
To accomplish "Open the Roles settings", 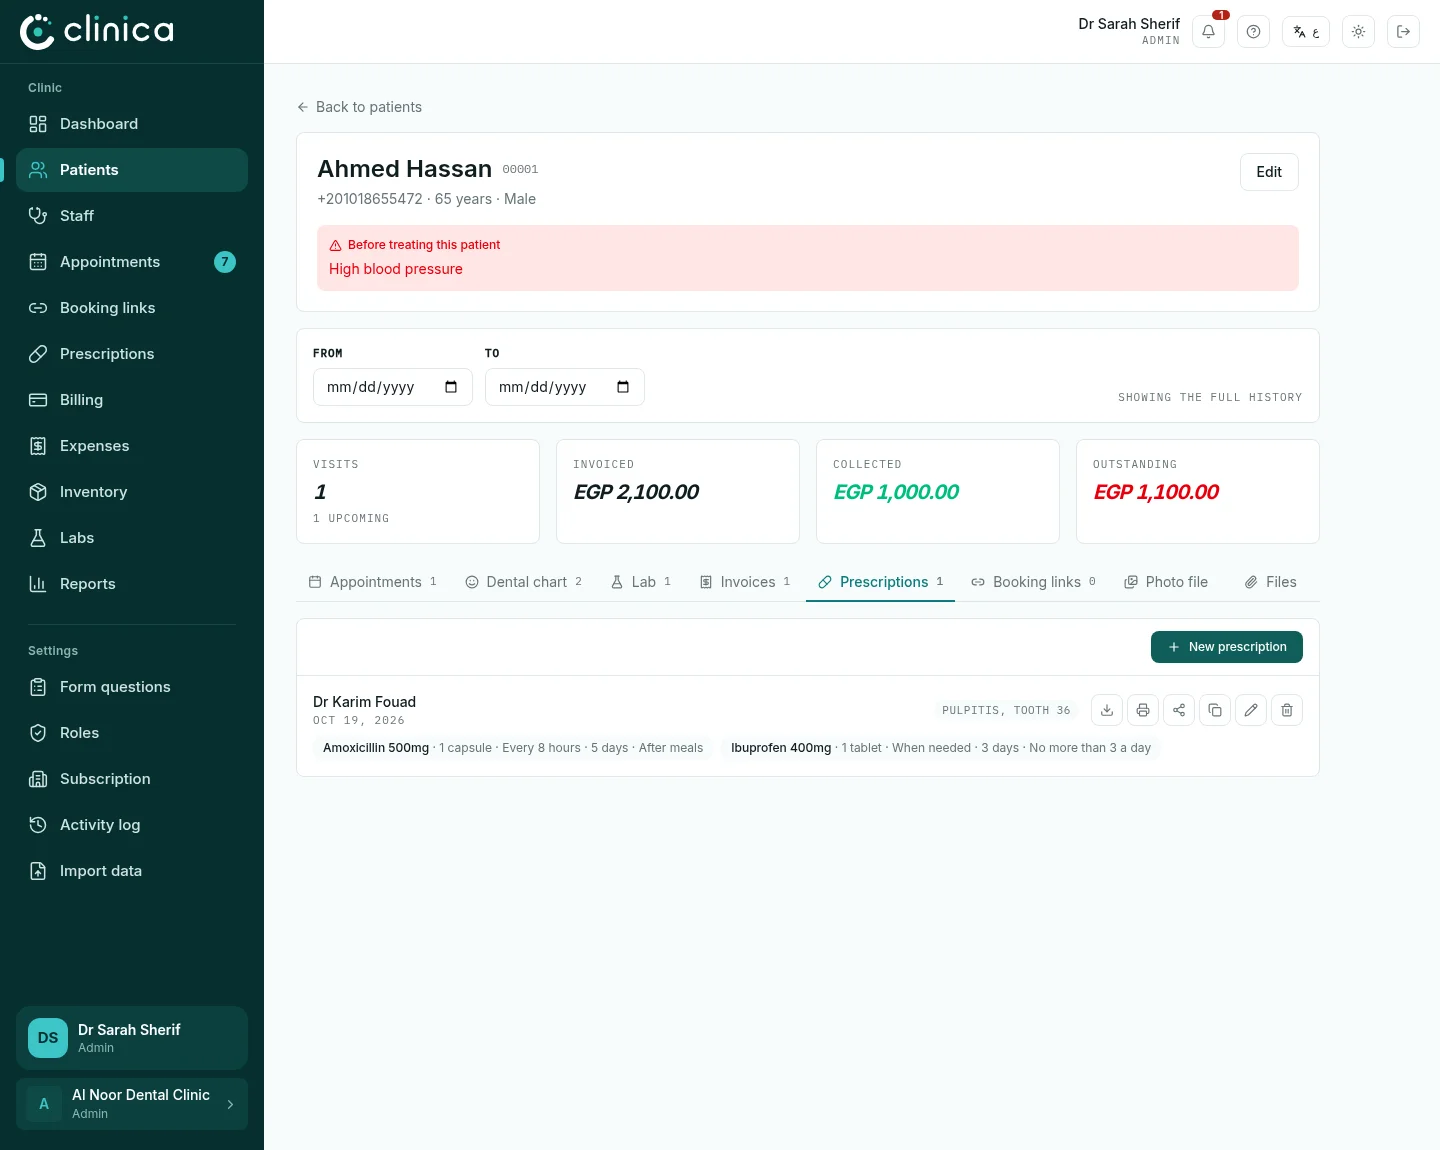I will tap(132, 733).
